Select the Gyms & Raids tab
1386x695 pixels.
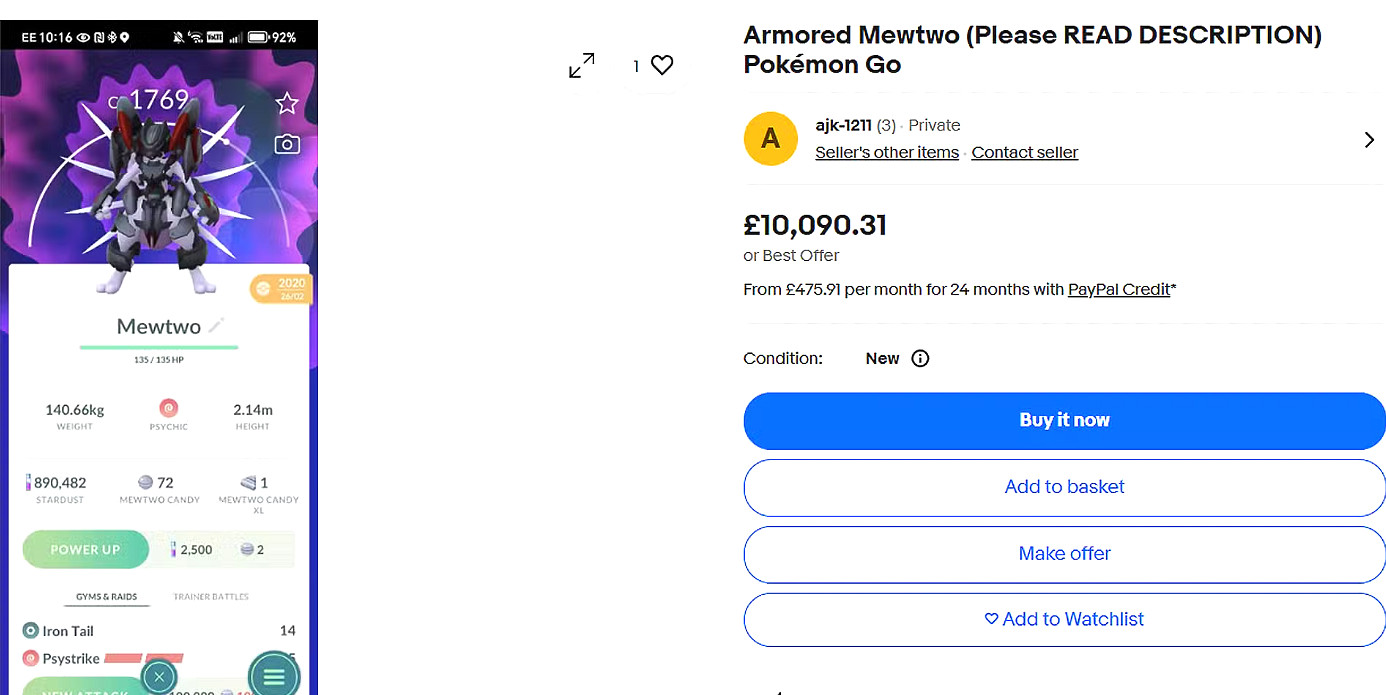point(107,597)
